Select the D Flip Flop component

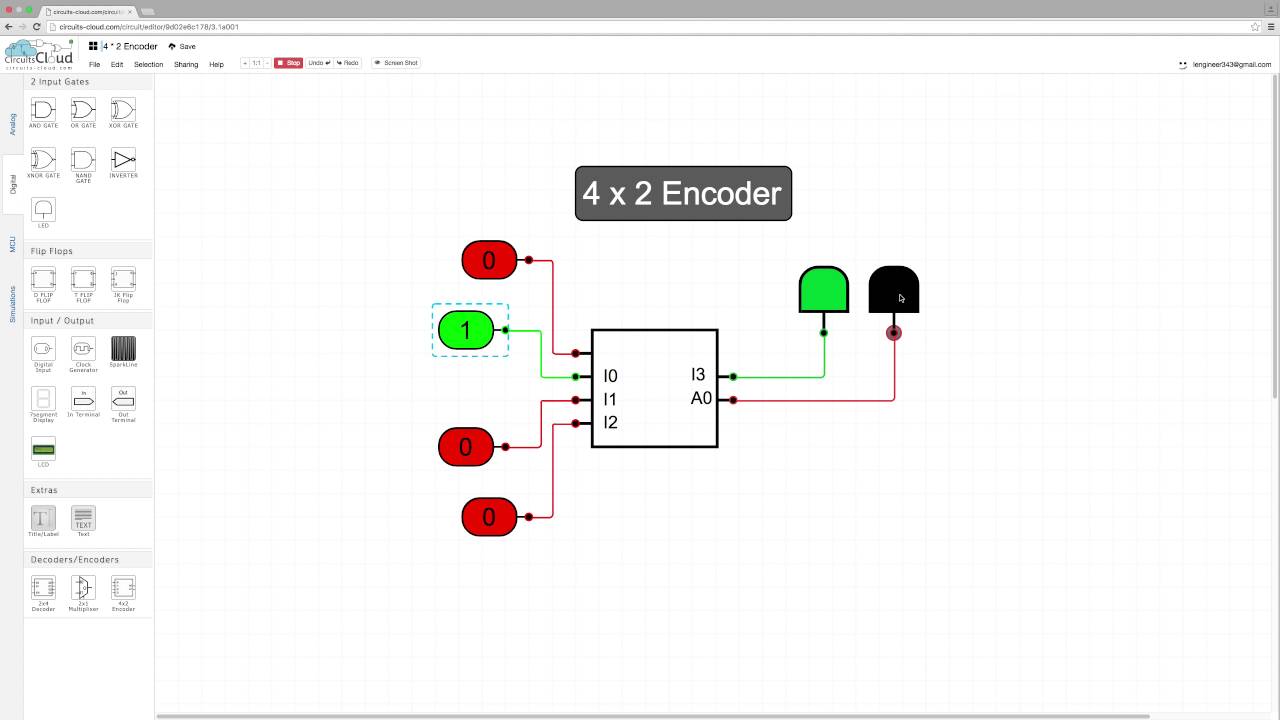pyautogui.click(x=43, y=283)
